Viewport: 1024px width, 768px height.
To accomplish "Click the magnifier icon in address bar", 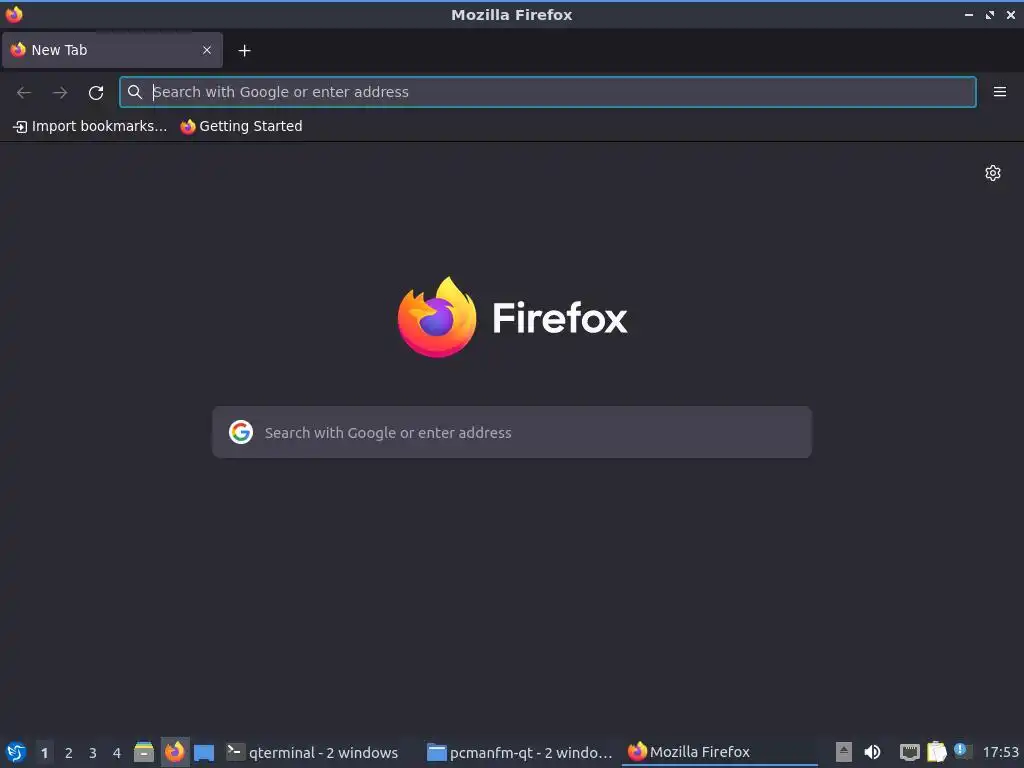I will (135, 92).
